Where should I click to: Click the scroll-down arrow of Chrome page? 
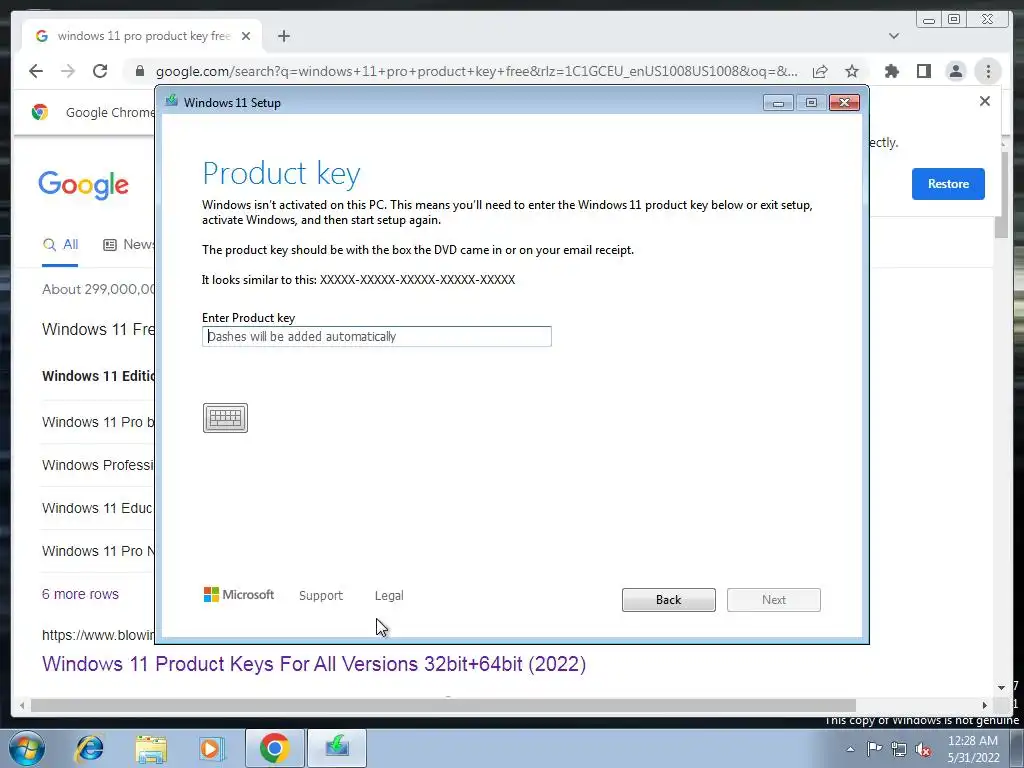1001,688
